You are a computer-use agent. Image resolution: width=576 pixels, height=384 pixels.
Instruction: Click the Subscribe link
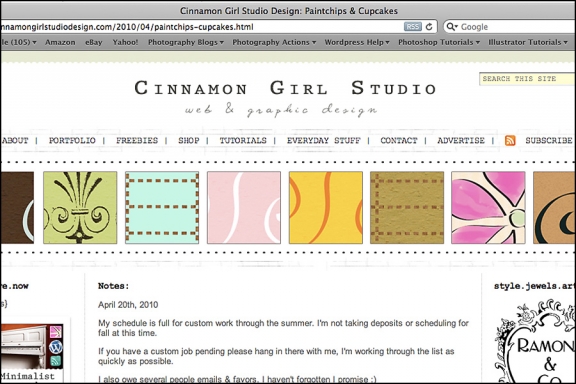(549, 140)
